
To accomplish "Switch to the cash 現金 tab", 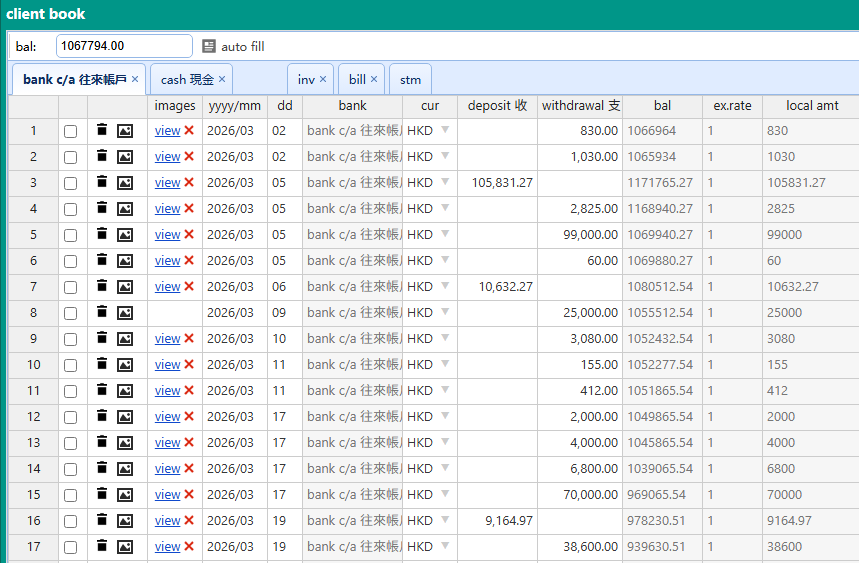I will click(x=187, y=79).
